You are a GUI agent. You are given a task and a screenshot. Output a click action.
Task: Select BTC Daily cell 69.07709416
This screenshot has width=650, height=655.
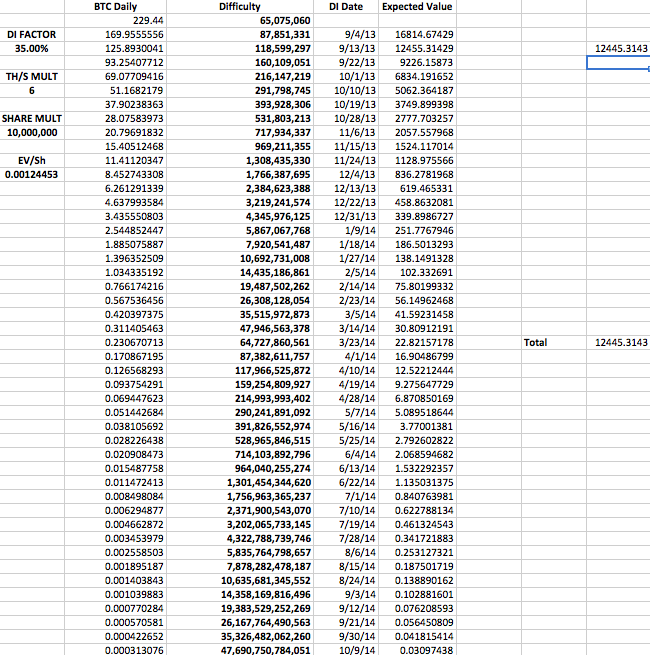pyautogui.click(x=115, y=76)
